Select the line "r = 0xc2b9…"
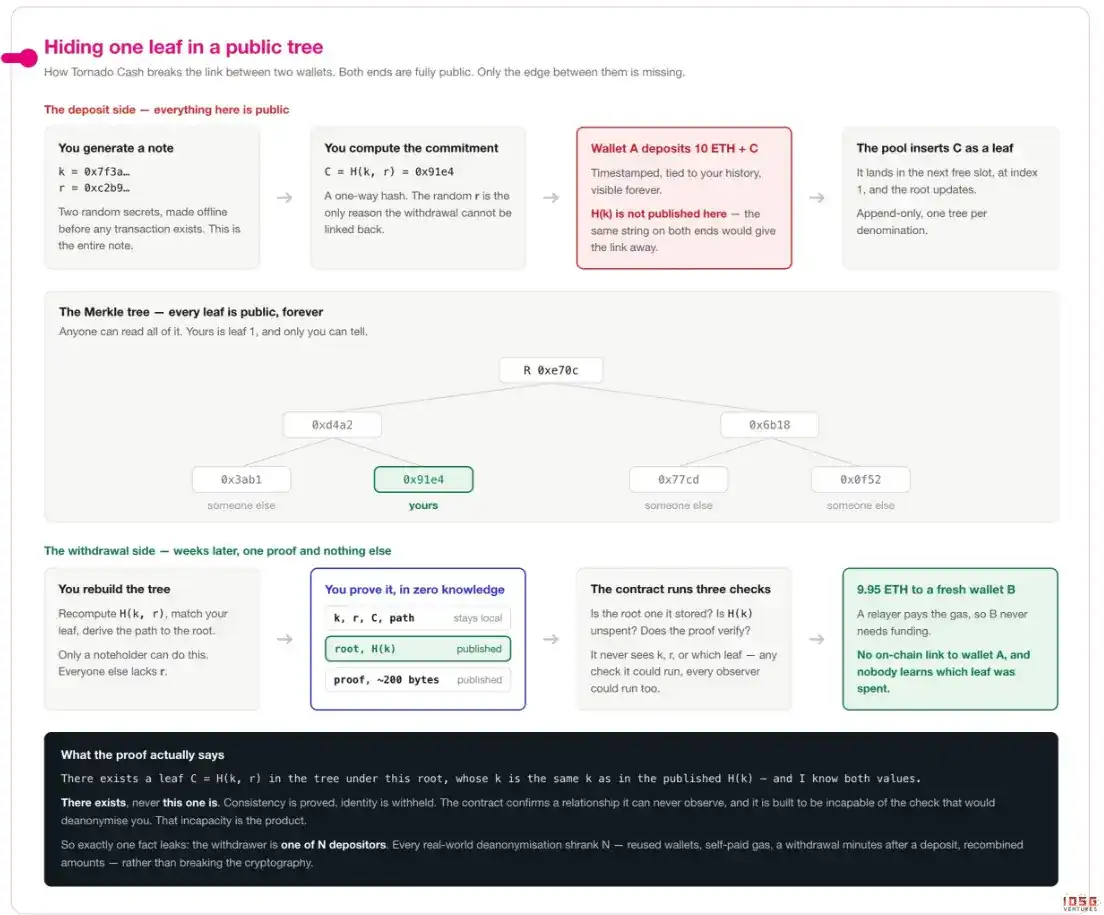This screenshot has height=915, width=1104. (94, 188)
